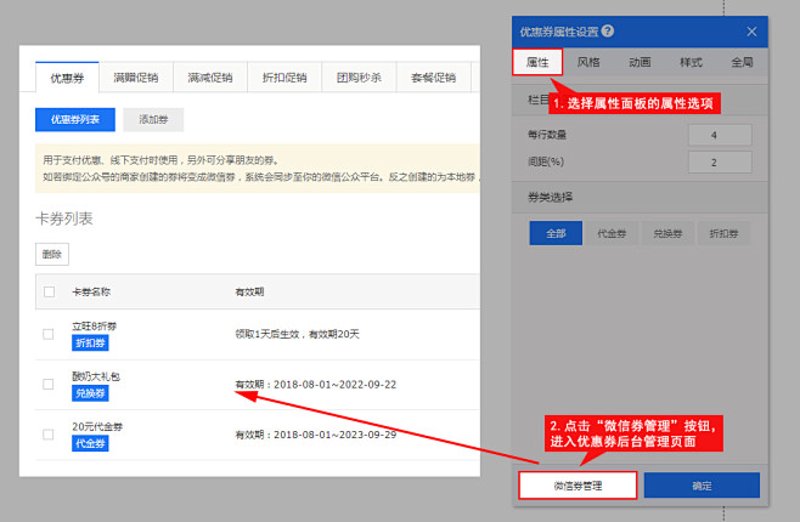Click the 卡券列表 heading
The width and height of the screenshot is (800, 522).
coord(64,218)
